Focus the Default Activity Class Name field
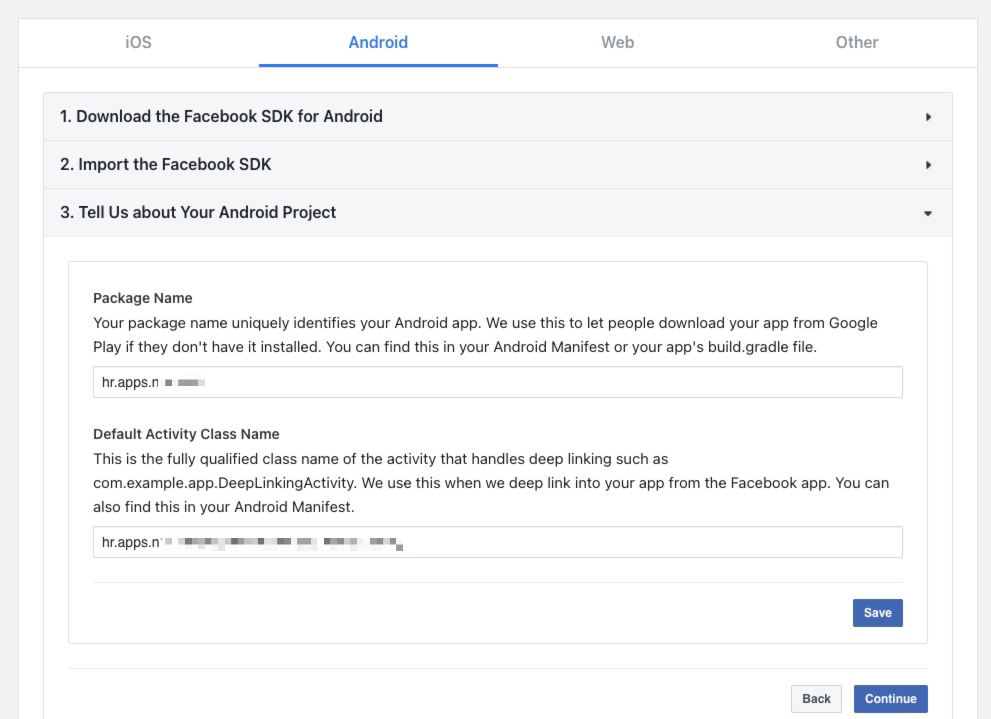This screenshot has height=719, width=991. pos(497,542)
